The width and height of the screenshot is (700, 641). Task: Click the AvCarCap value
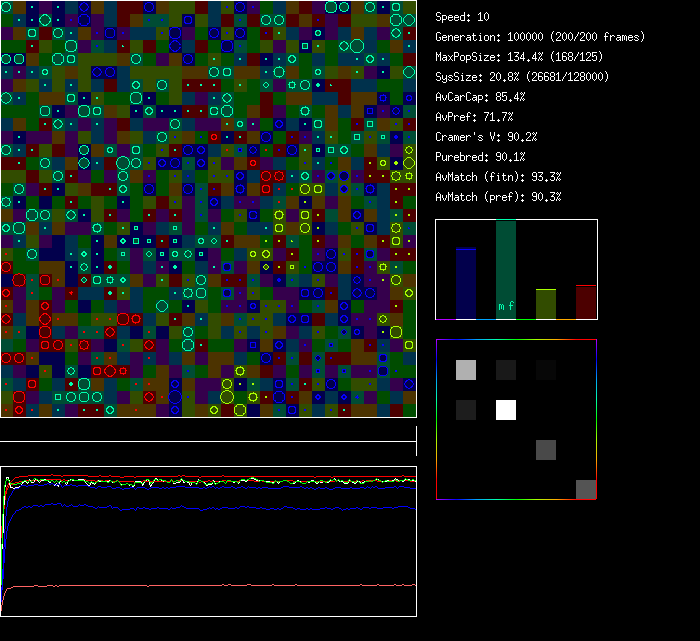point(480,97)
